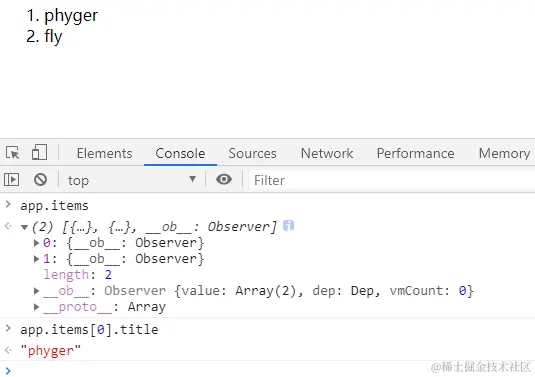Viewport: 535px width, 377px height.
Task: Switch to the Memory tab
Action: coord(504,153)
